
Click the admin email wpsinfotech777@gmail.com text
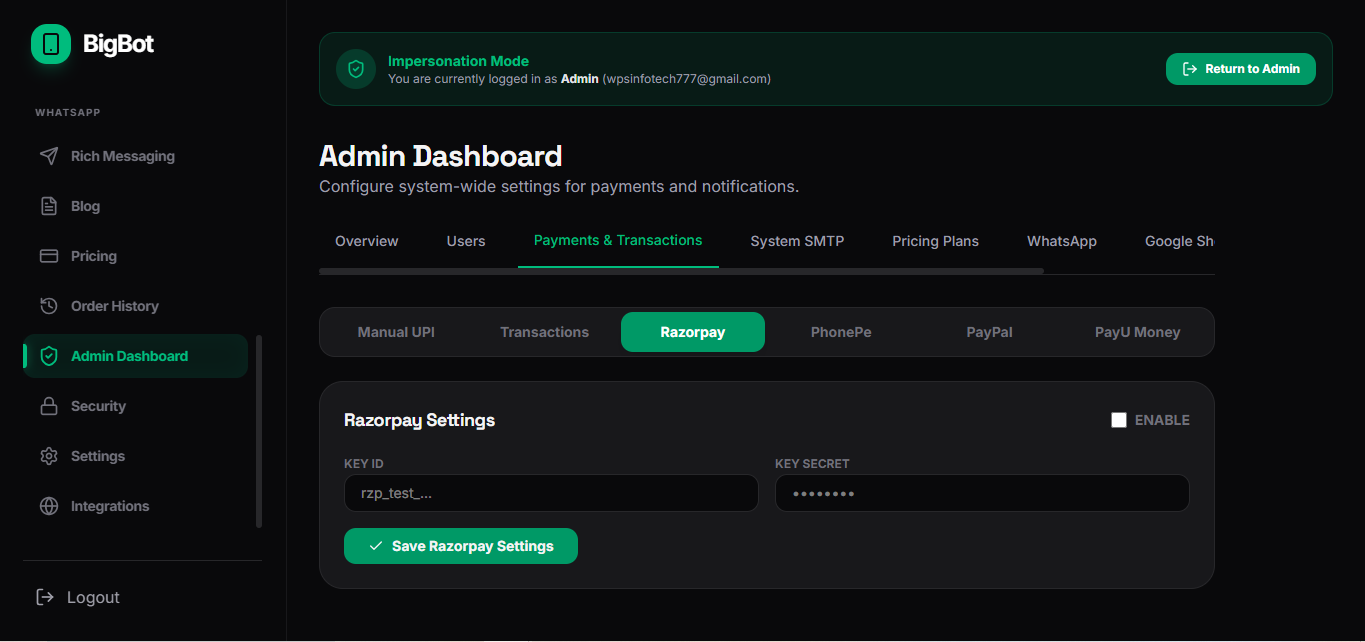click(686, 78)
